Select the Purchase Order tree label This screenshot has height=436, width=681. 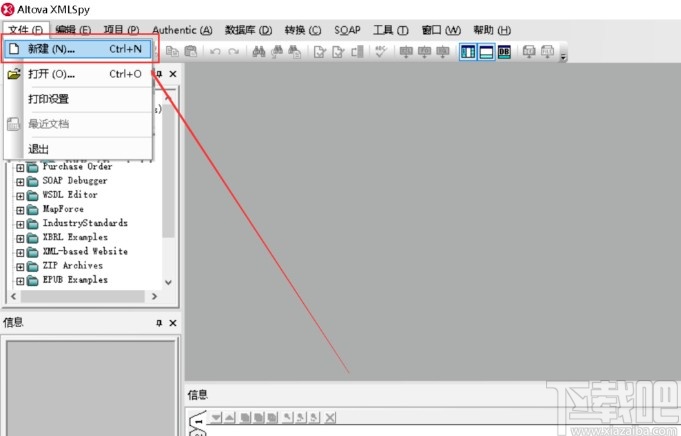click(77, 166)
